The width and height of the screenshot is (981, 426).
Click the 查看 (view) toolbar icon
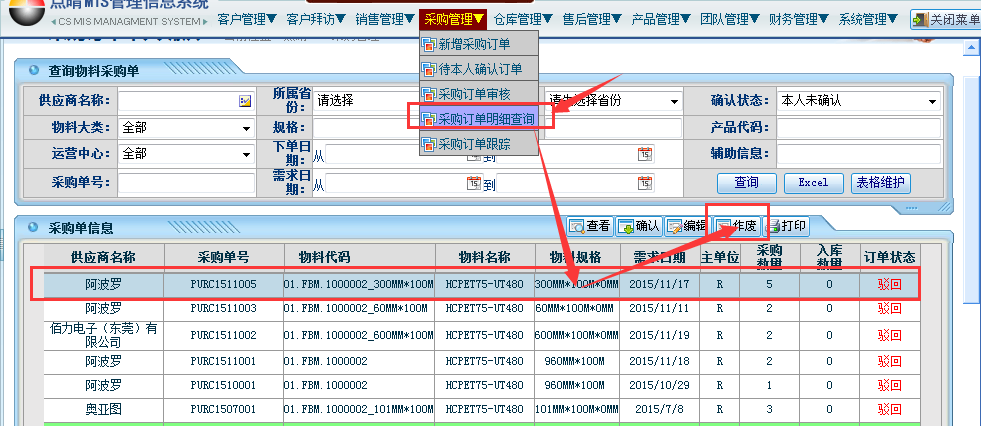tap(589, 226)
